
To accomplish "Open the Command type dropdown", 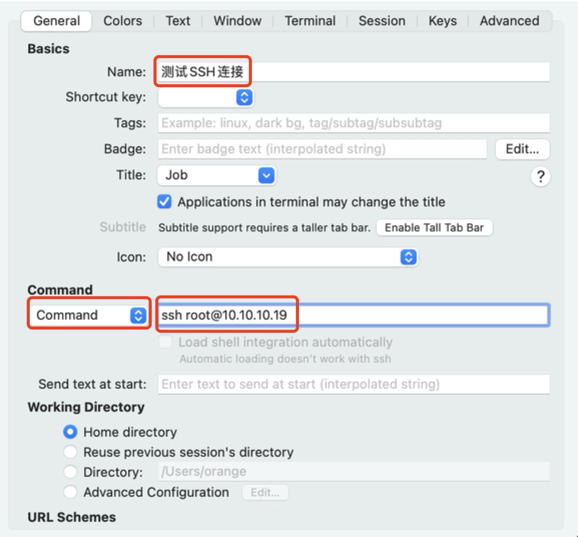I will pyautogui.click(x=89, y=315).
